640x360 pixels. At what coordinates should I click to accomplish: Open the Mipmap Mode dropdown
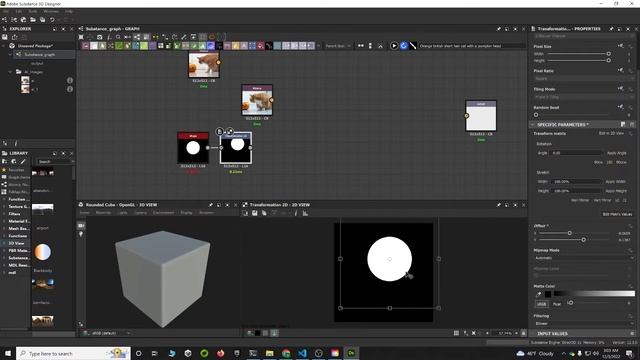click(584, 258)
